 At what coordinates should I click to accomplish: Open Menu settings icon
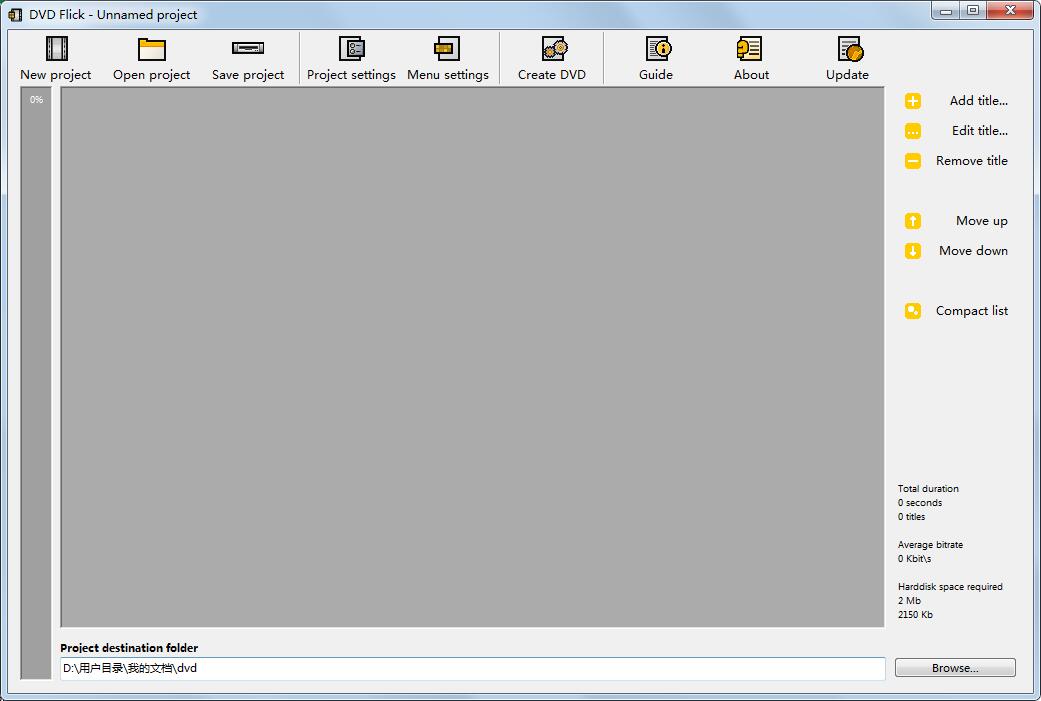[447, 48]
